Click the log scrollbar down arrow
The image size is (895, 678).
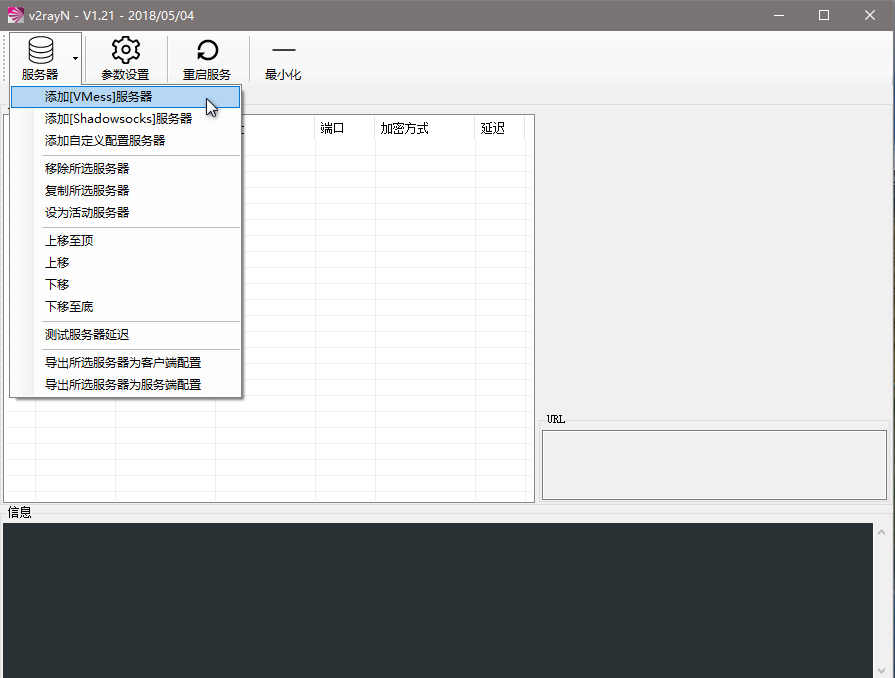point(881,670)
